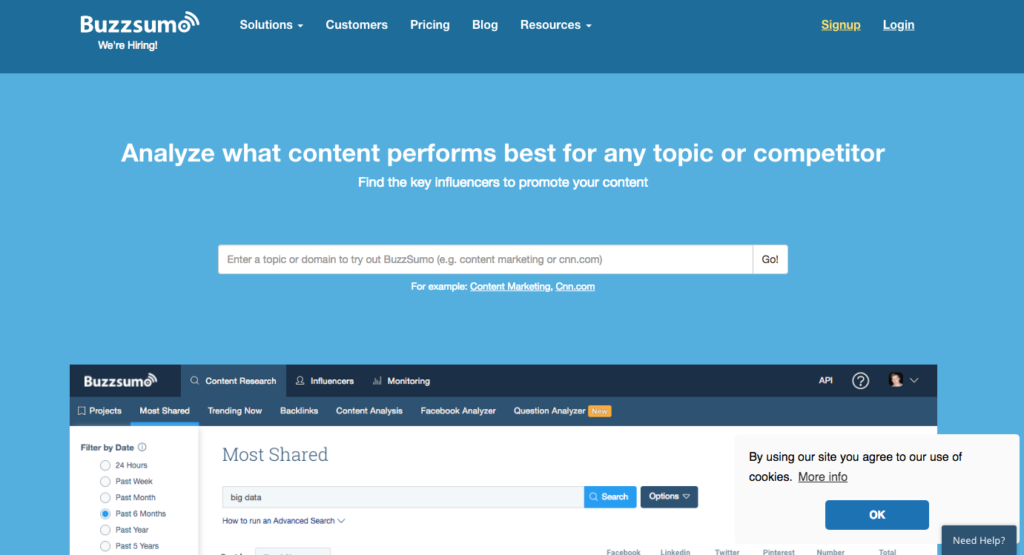Click the user avatar picture in the app bar
Screen dimensions: 1024x555
tap(895, 380)
